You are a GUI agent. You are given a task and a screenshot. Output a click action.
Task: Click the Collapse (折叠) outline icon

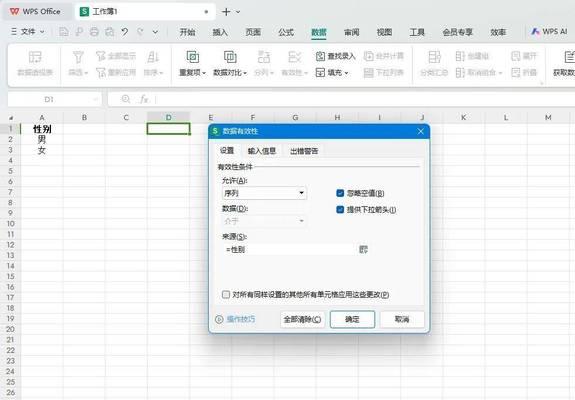pyautogui.click(x=516, y=73)
